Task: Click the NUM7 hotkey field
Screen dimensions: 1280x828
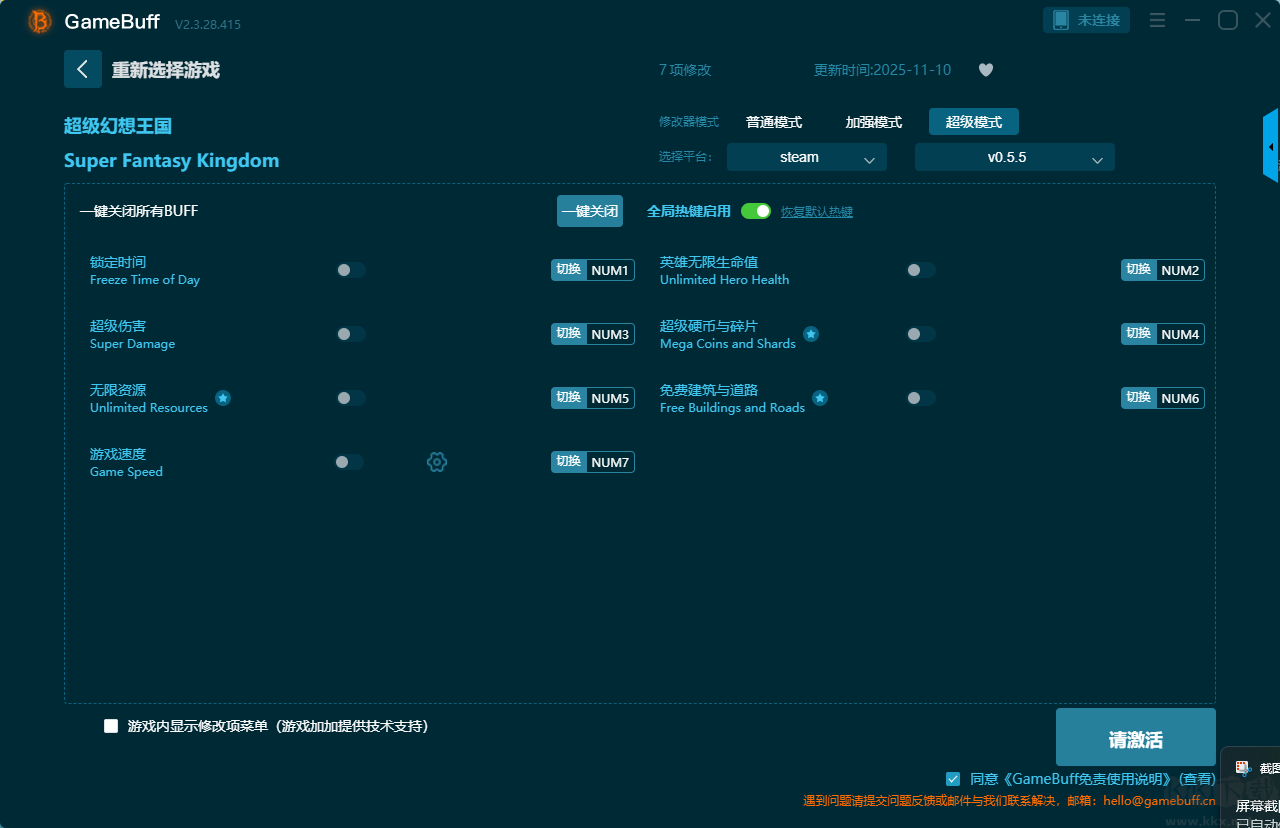Action: coord(610,462)
